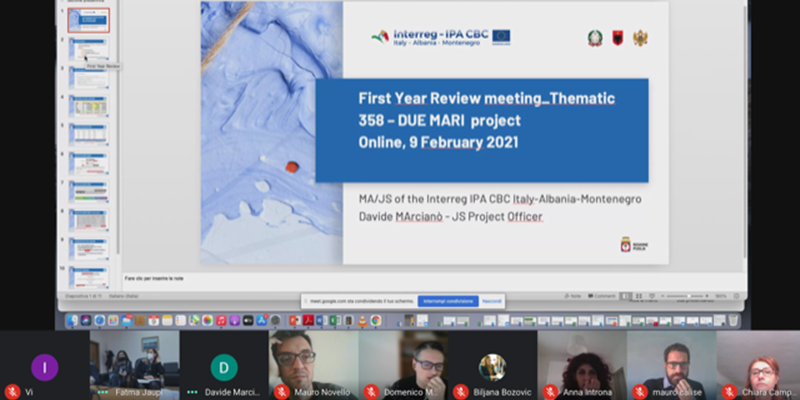Viewport: 800px width, 400px height.
Task: Open Photos app in the Dock
Action: (x=207, y=320)
